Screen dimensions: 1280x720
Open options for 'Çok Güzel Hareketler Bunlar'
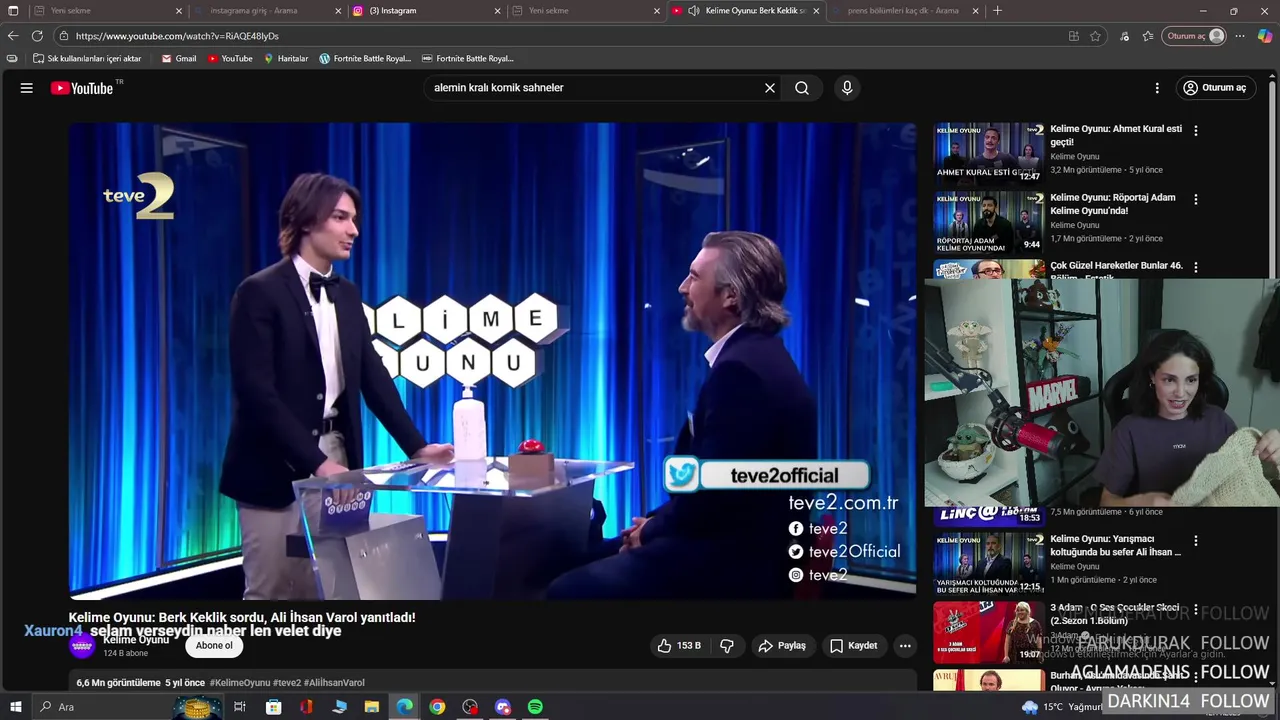tap(1195, 267)
